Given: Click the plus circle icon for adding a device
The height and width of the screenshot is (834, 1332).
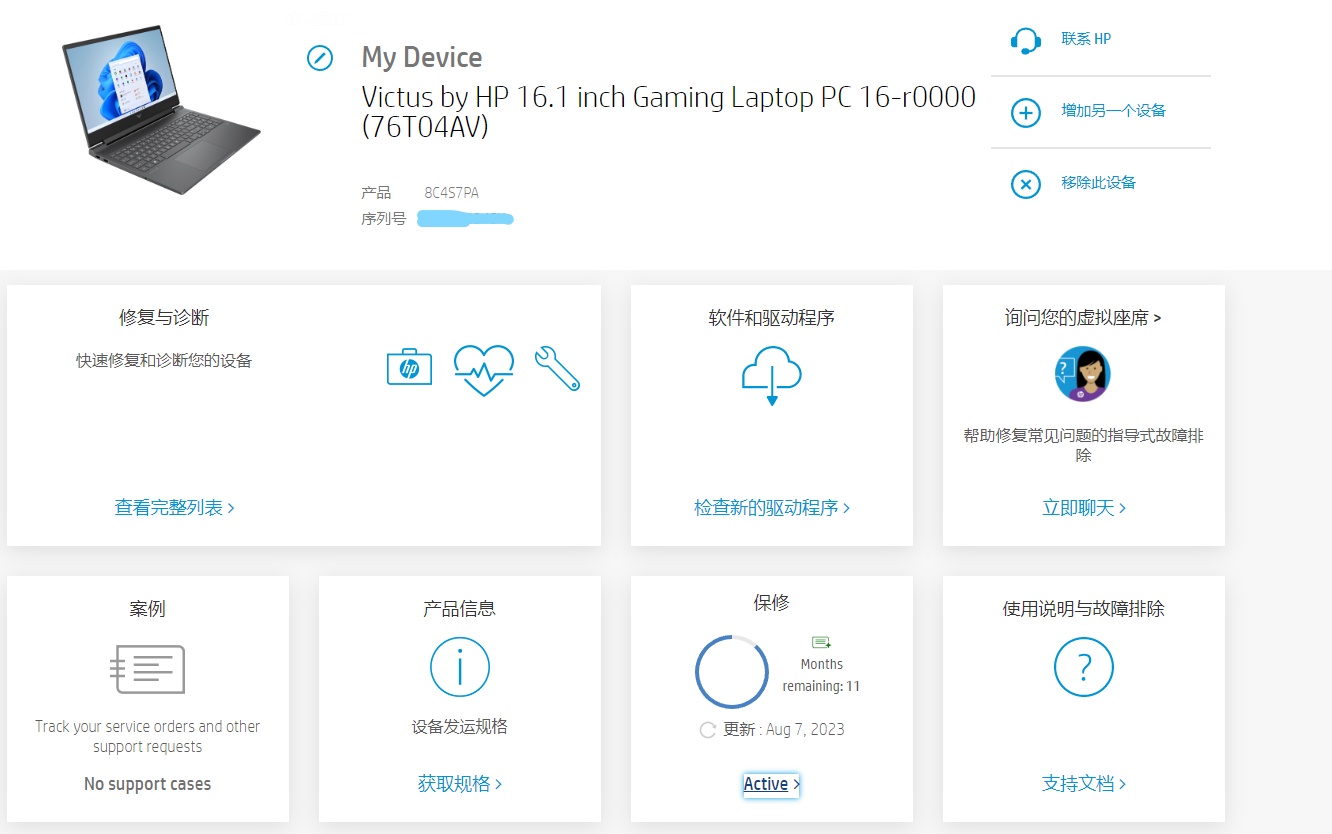Looking at the screenshot, I should coord(1026,112).
